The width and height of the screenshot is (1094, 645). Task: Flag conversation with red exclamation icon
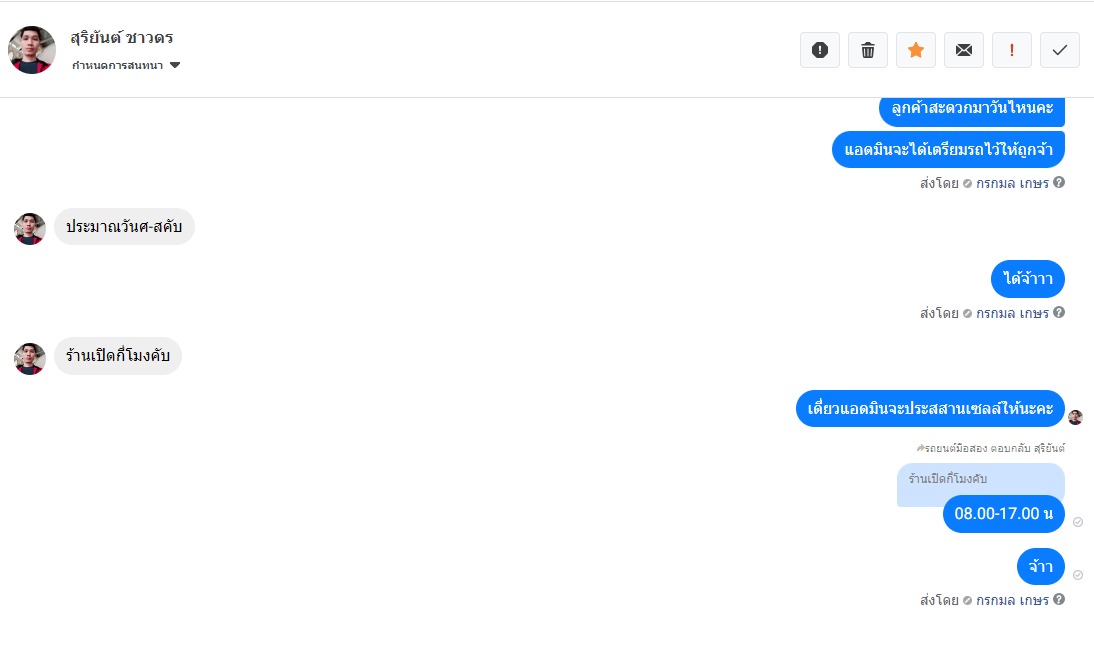point(1012,50)
